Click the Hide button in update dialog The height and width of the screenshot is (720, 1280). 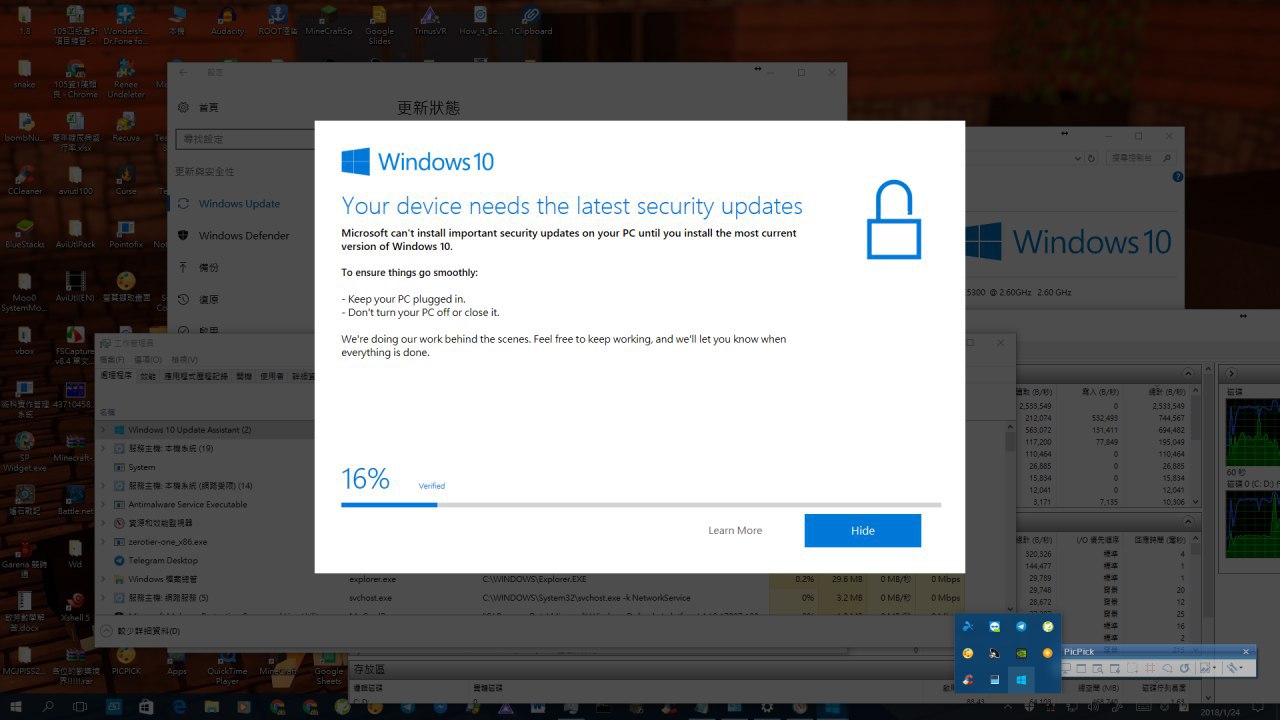pos(862,531)
